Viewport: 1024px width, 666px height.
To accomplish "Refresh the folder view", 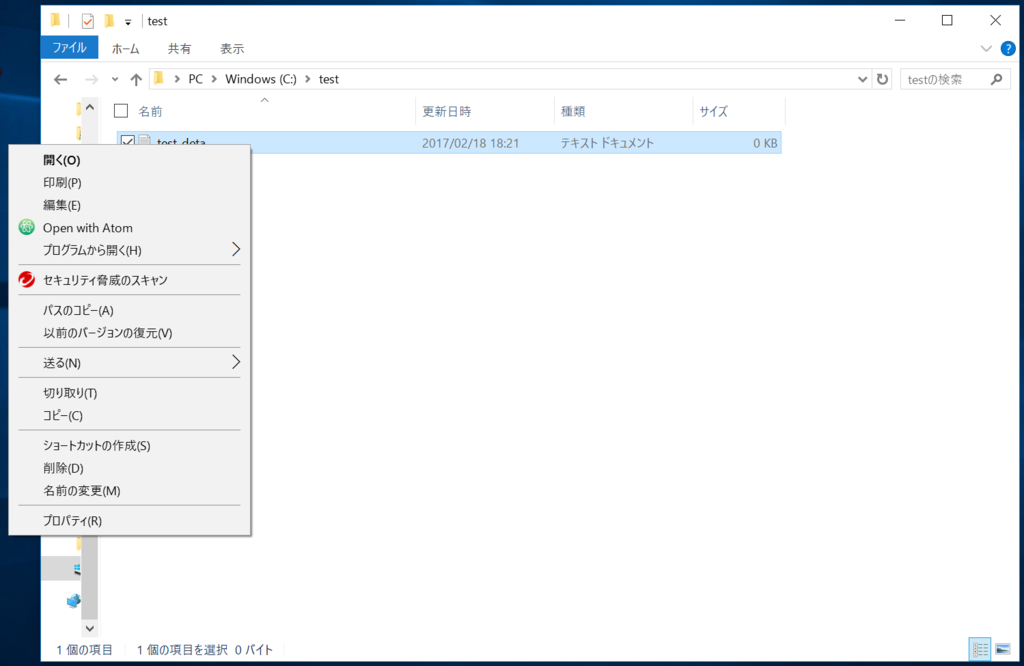I will [882, 79].
